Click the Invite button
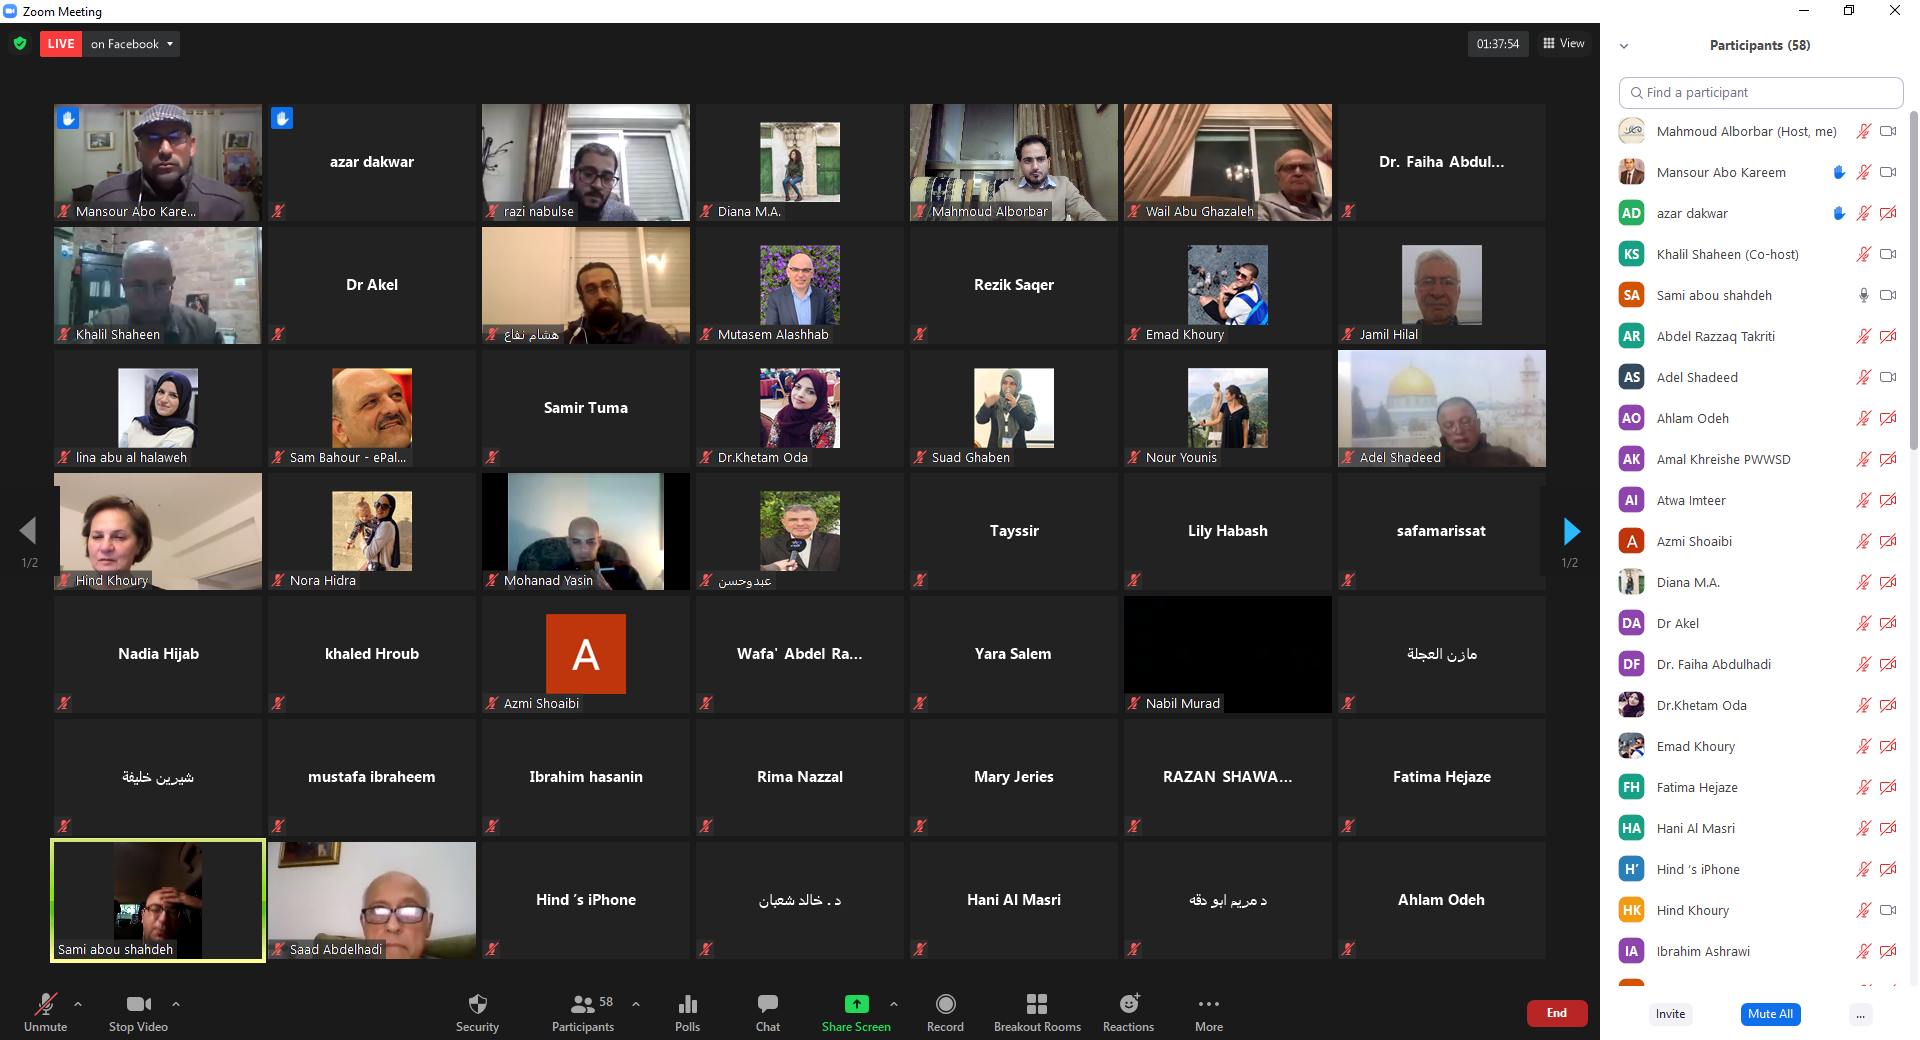The width and height of the screenshot is (1920, 1040). 1670,1014
